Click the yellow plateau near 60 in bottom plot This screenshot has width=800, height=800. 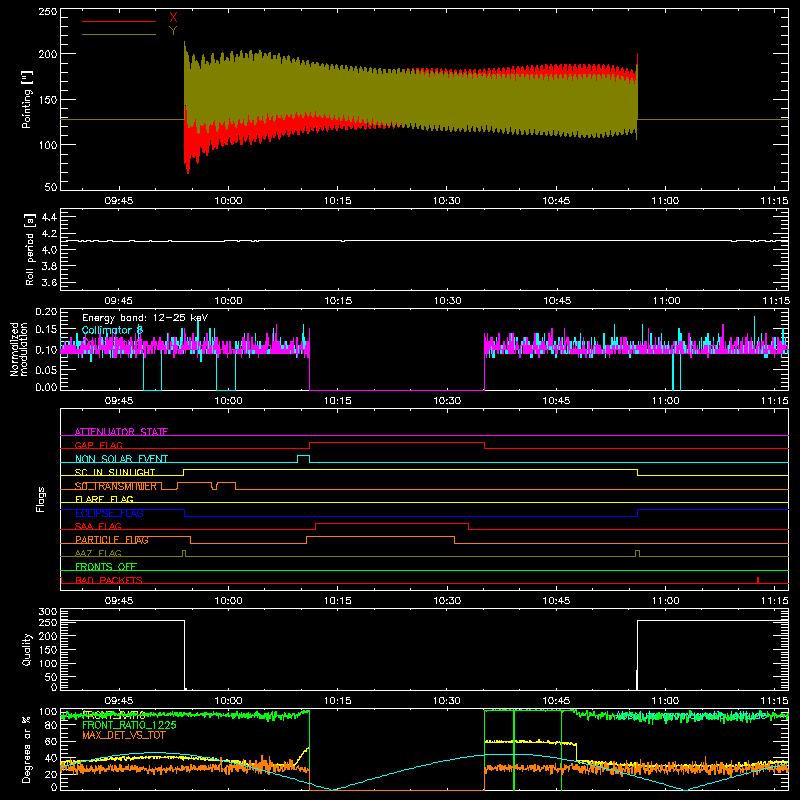[530, 742]
